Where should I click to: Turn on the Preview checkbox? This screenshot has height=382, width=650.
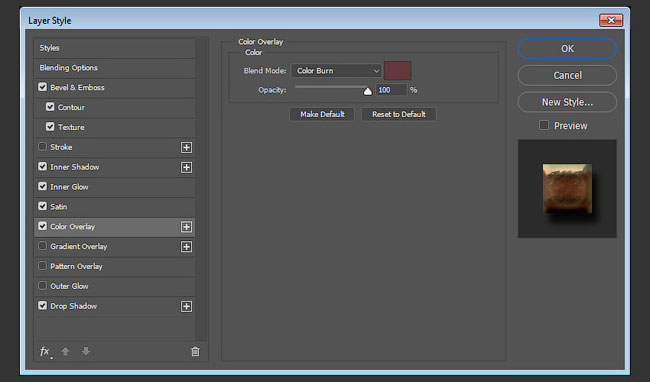coord(544,125)
